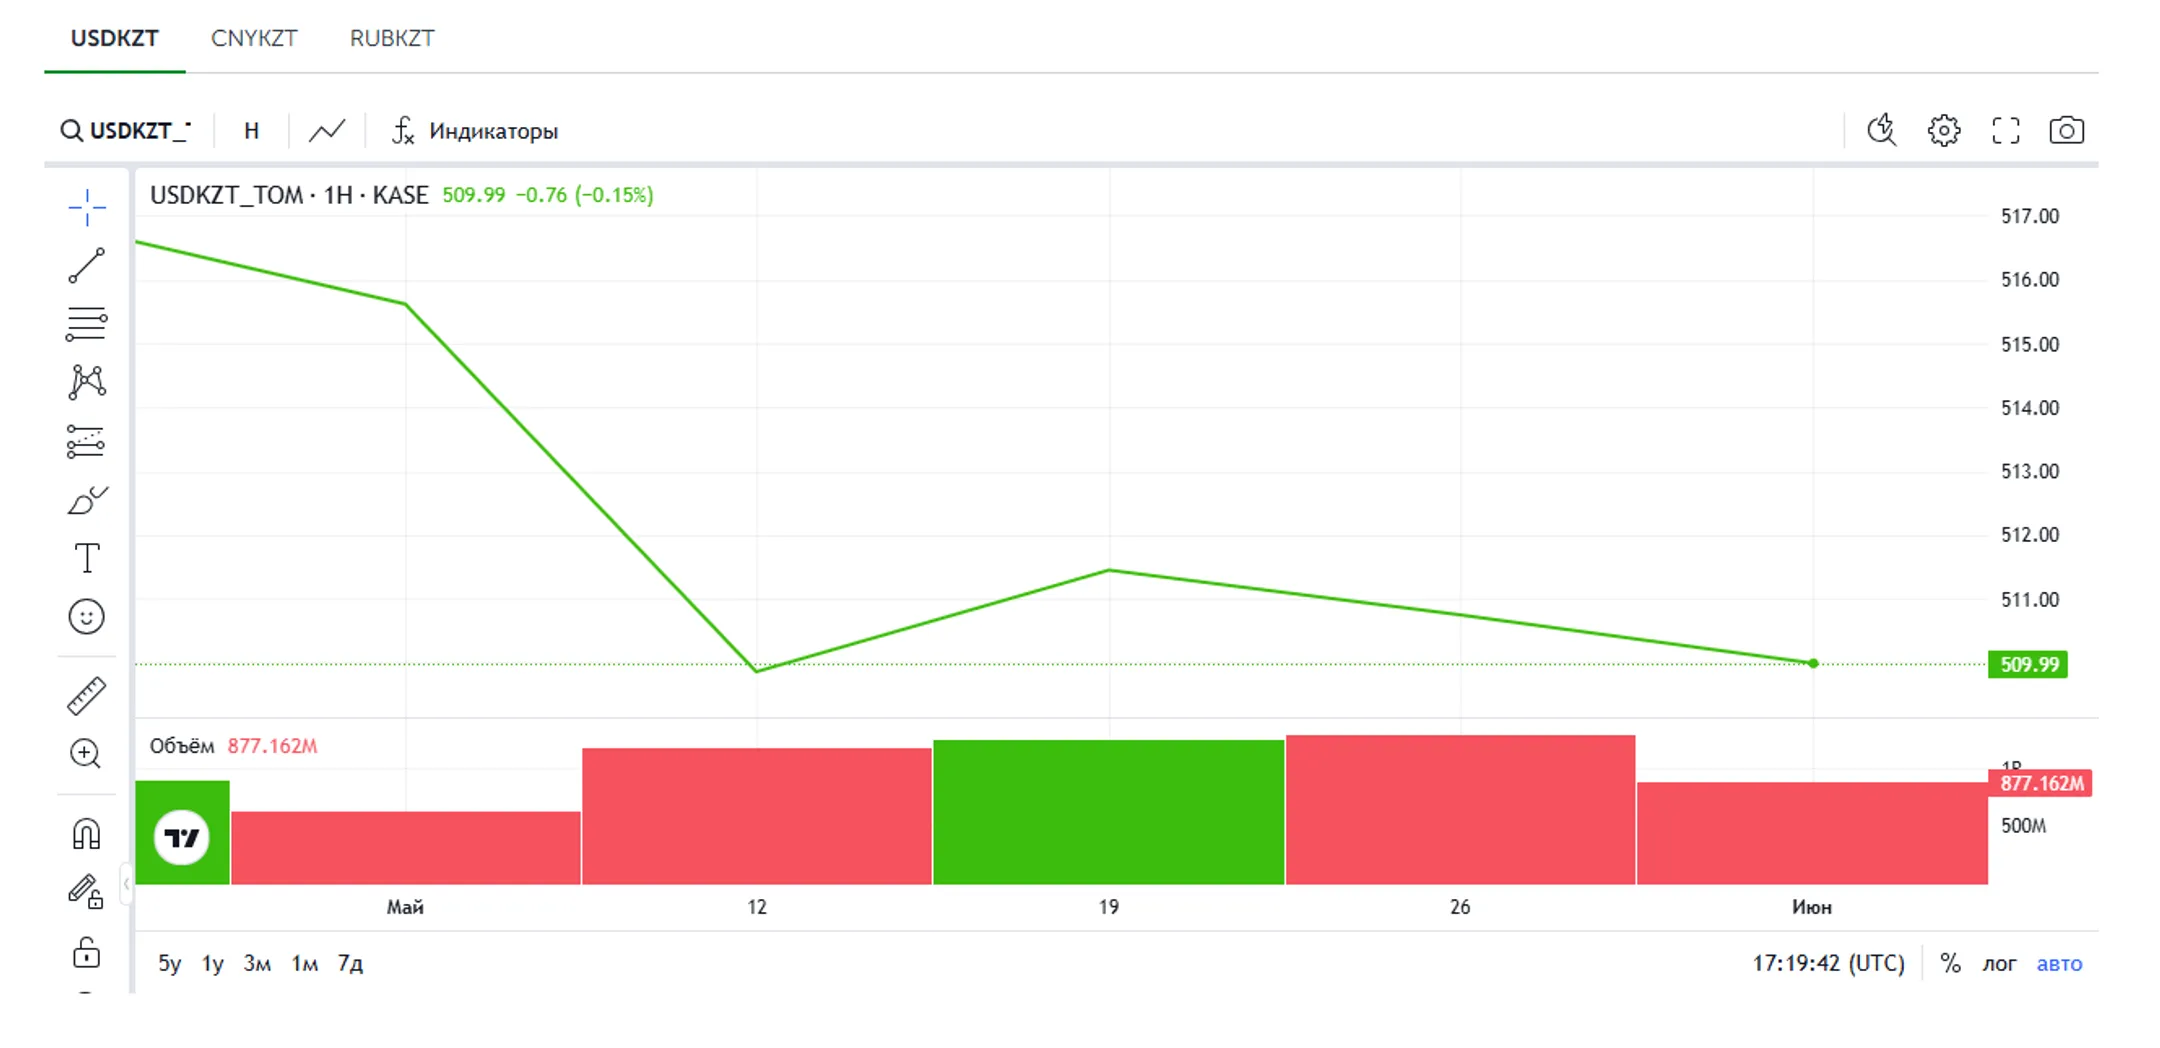
Task: Switch to the RUBKZT tab
Action: pos(392,38)
